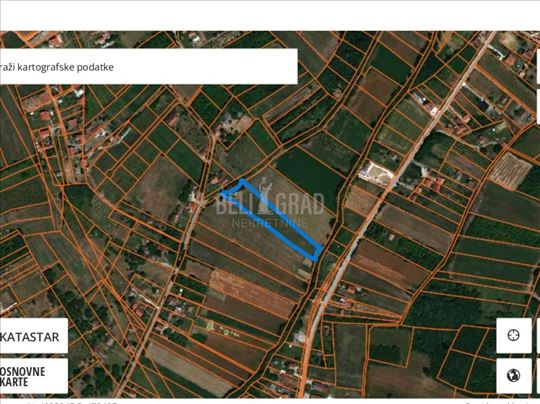Click the coordinates readout in bottom bar

pos(79,402)
